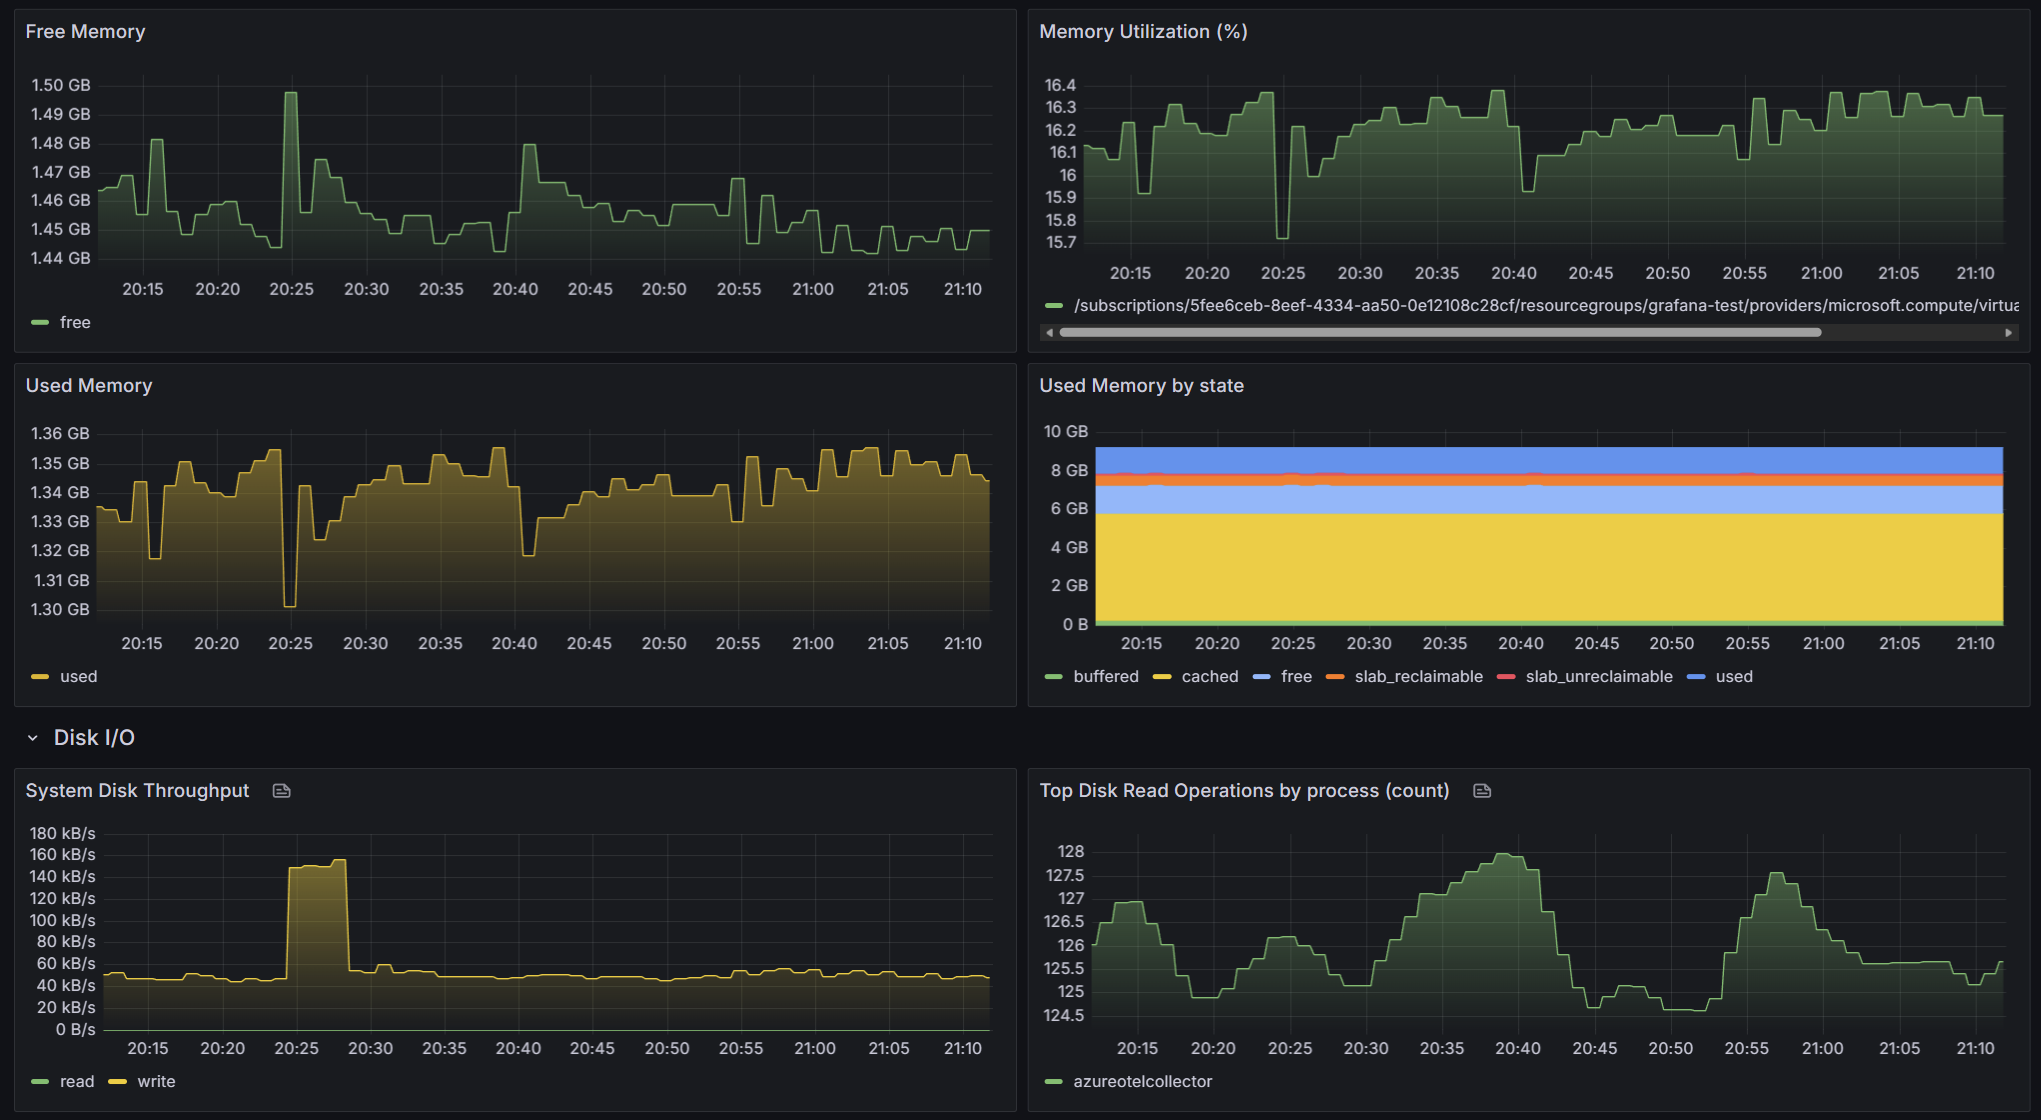2041x1120 pixels.
Task: Toggle the read series in disk throughput legend
Action: 77,1082
